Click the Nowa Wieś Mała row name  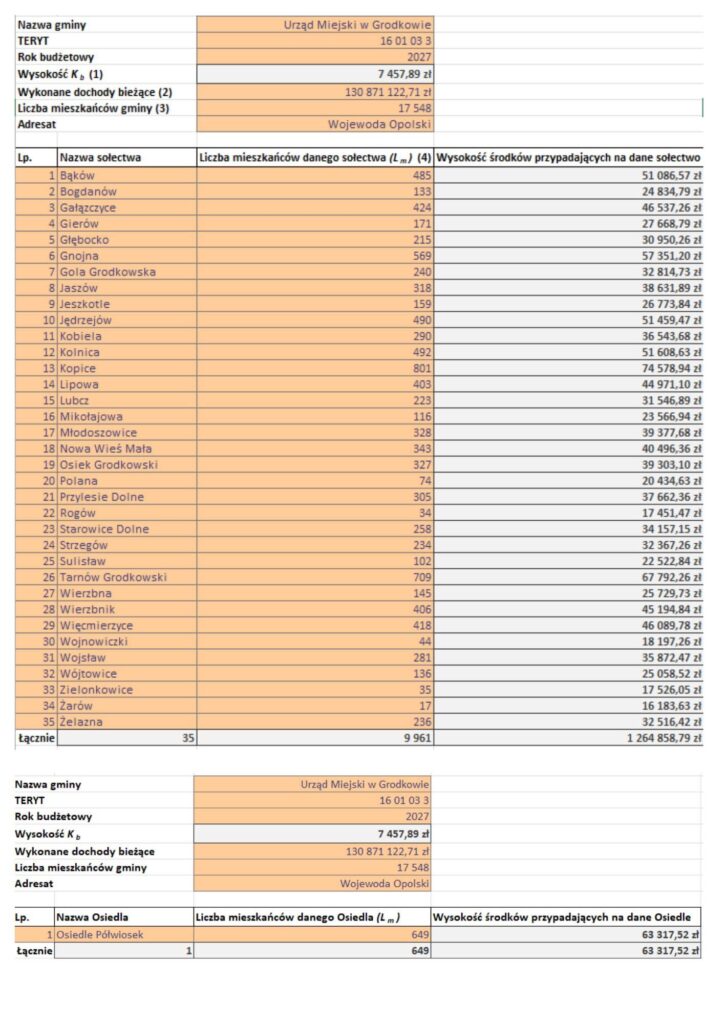pyautogui.click(x=127, y=449)
